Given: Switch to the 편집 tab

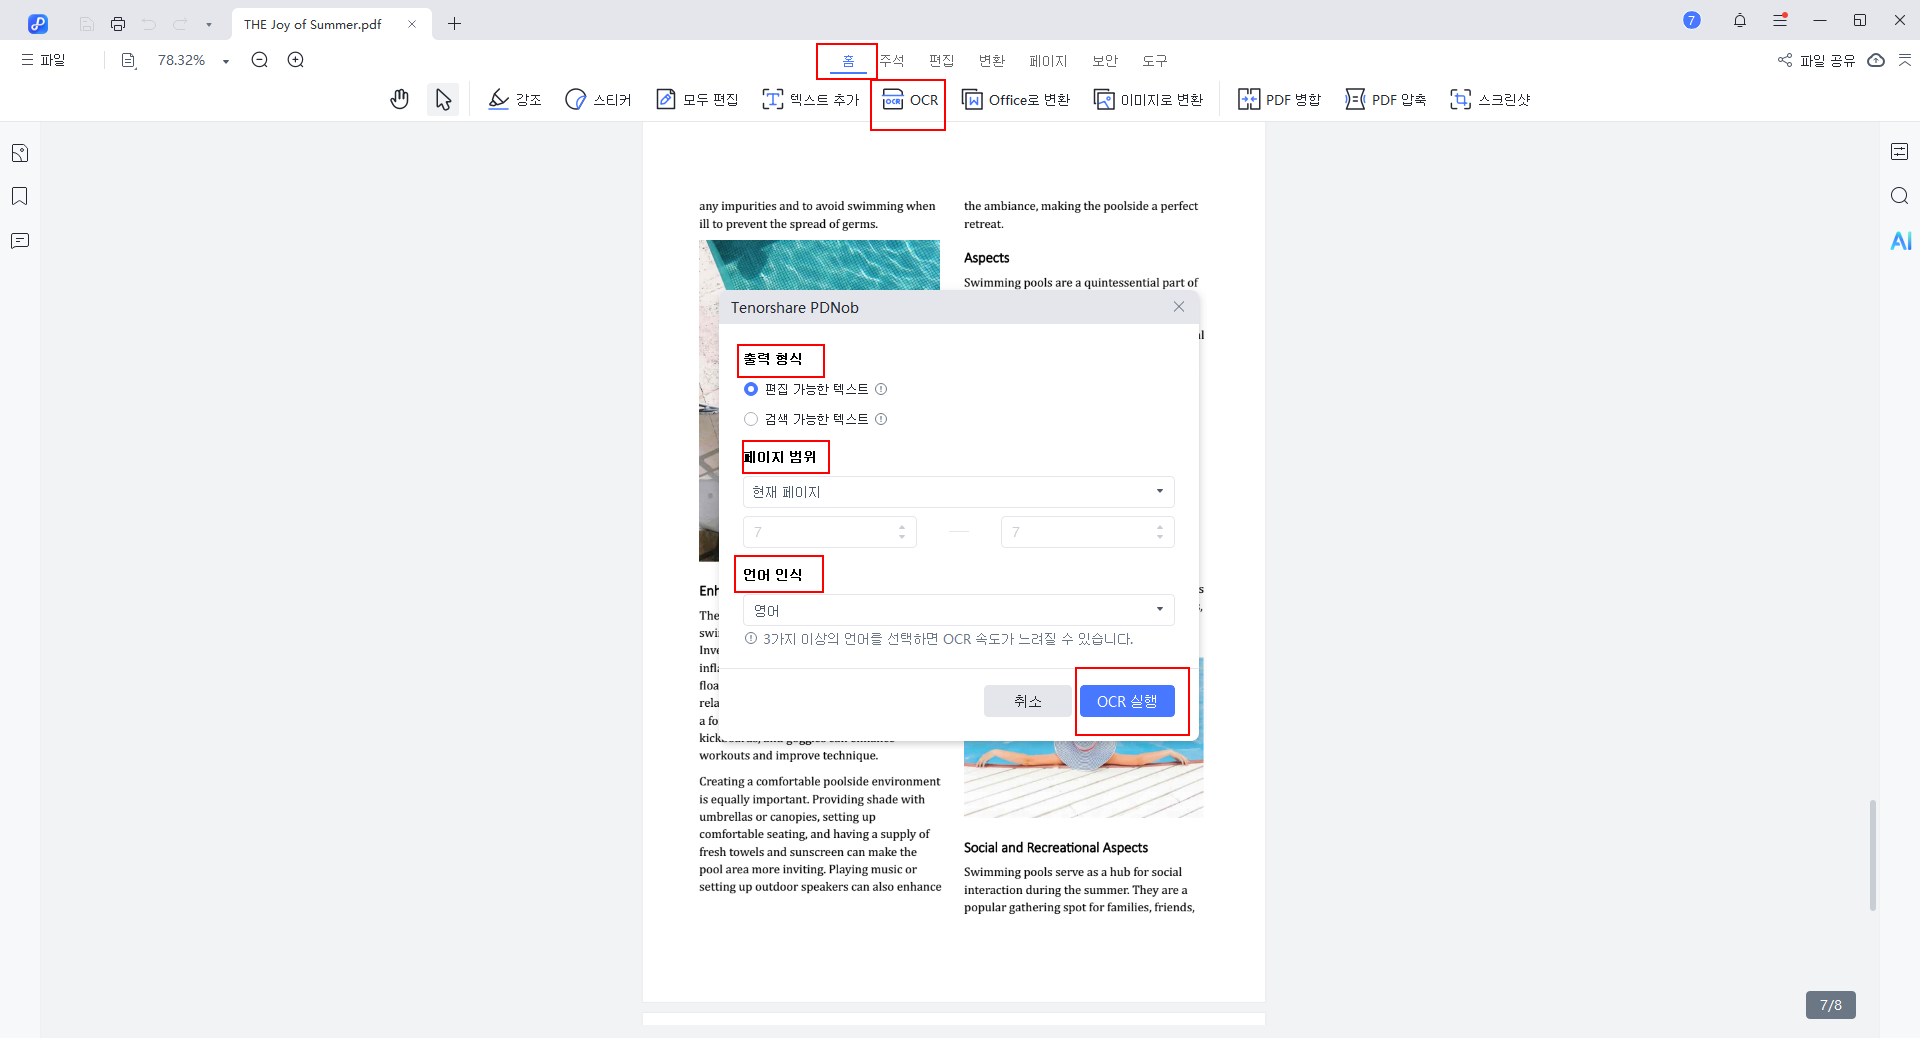Looking at the screenshot, I should 942,61.
